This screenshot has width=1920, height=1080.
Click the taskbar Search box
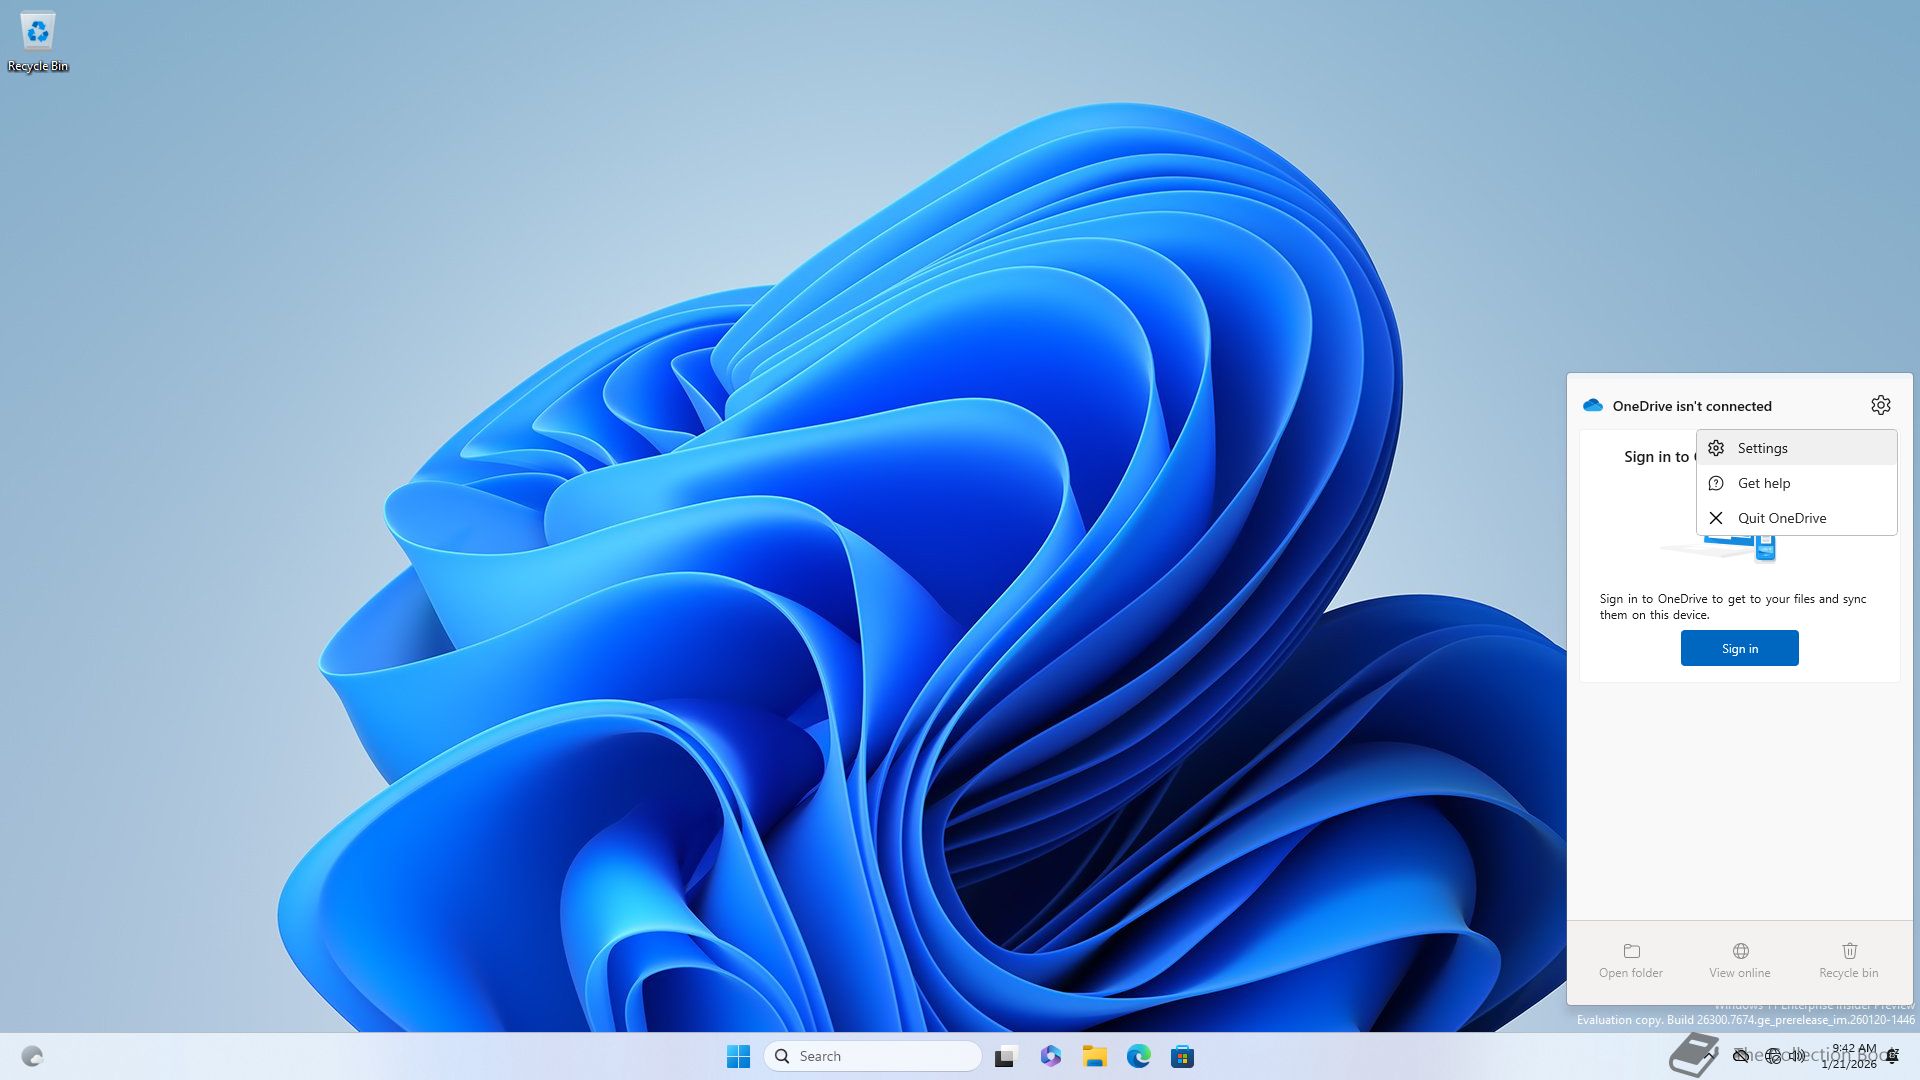tap(872, 1056)
